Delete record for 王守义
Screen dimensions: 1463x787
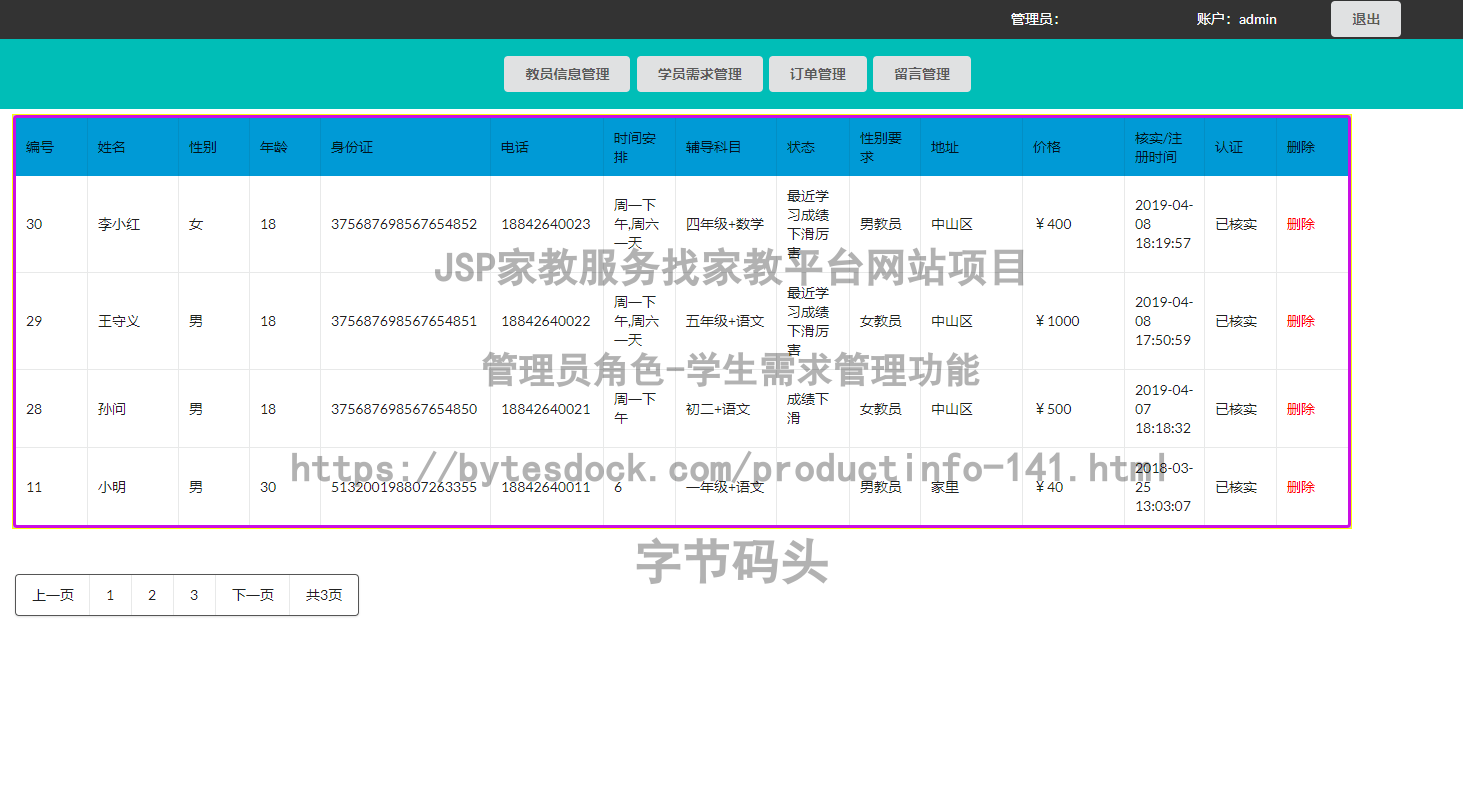click(x=1300, y=321)
